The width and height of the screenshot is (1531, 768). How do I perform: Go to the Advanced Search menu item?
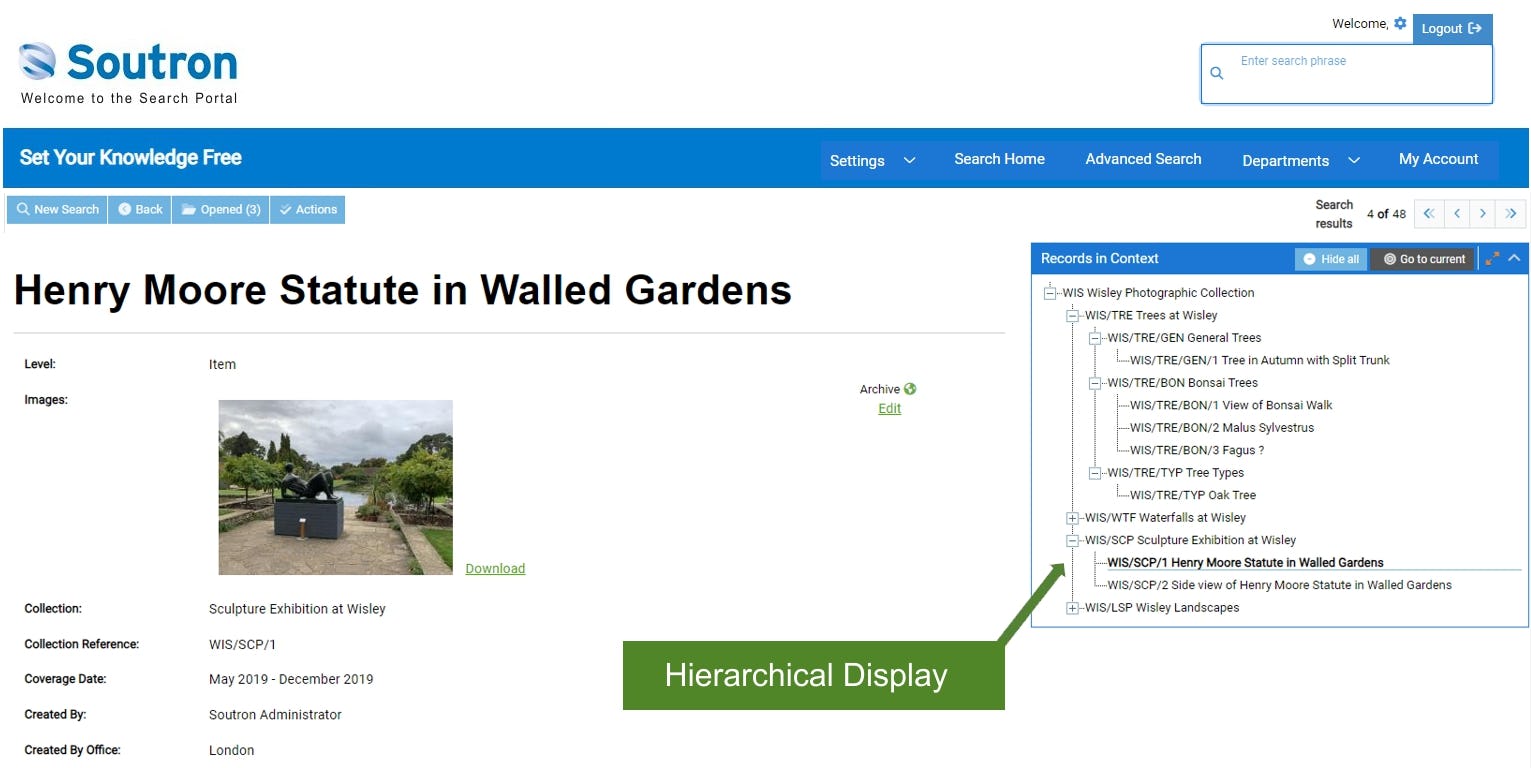(x=1142, y=158)
